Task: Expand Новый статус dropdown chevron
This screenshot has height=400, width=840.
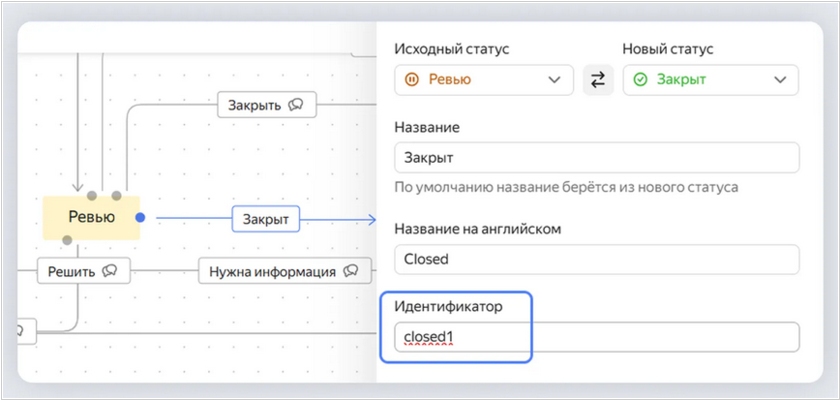Action: click(780, 80)
